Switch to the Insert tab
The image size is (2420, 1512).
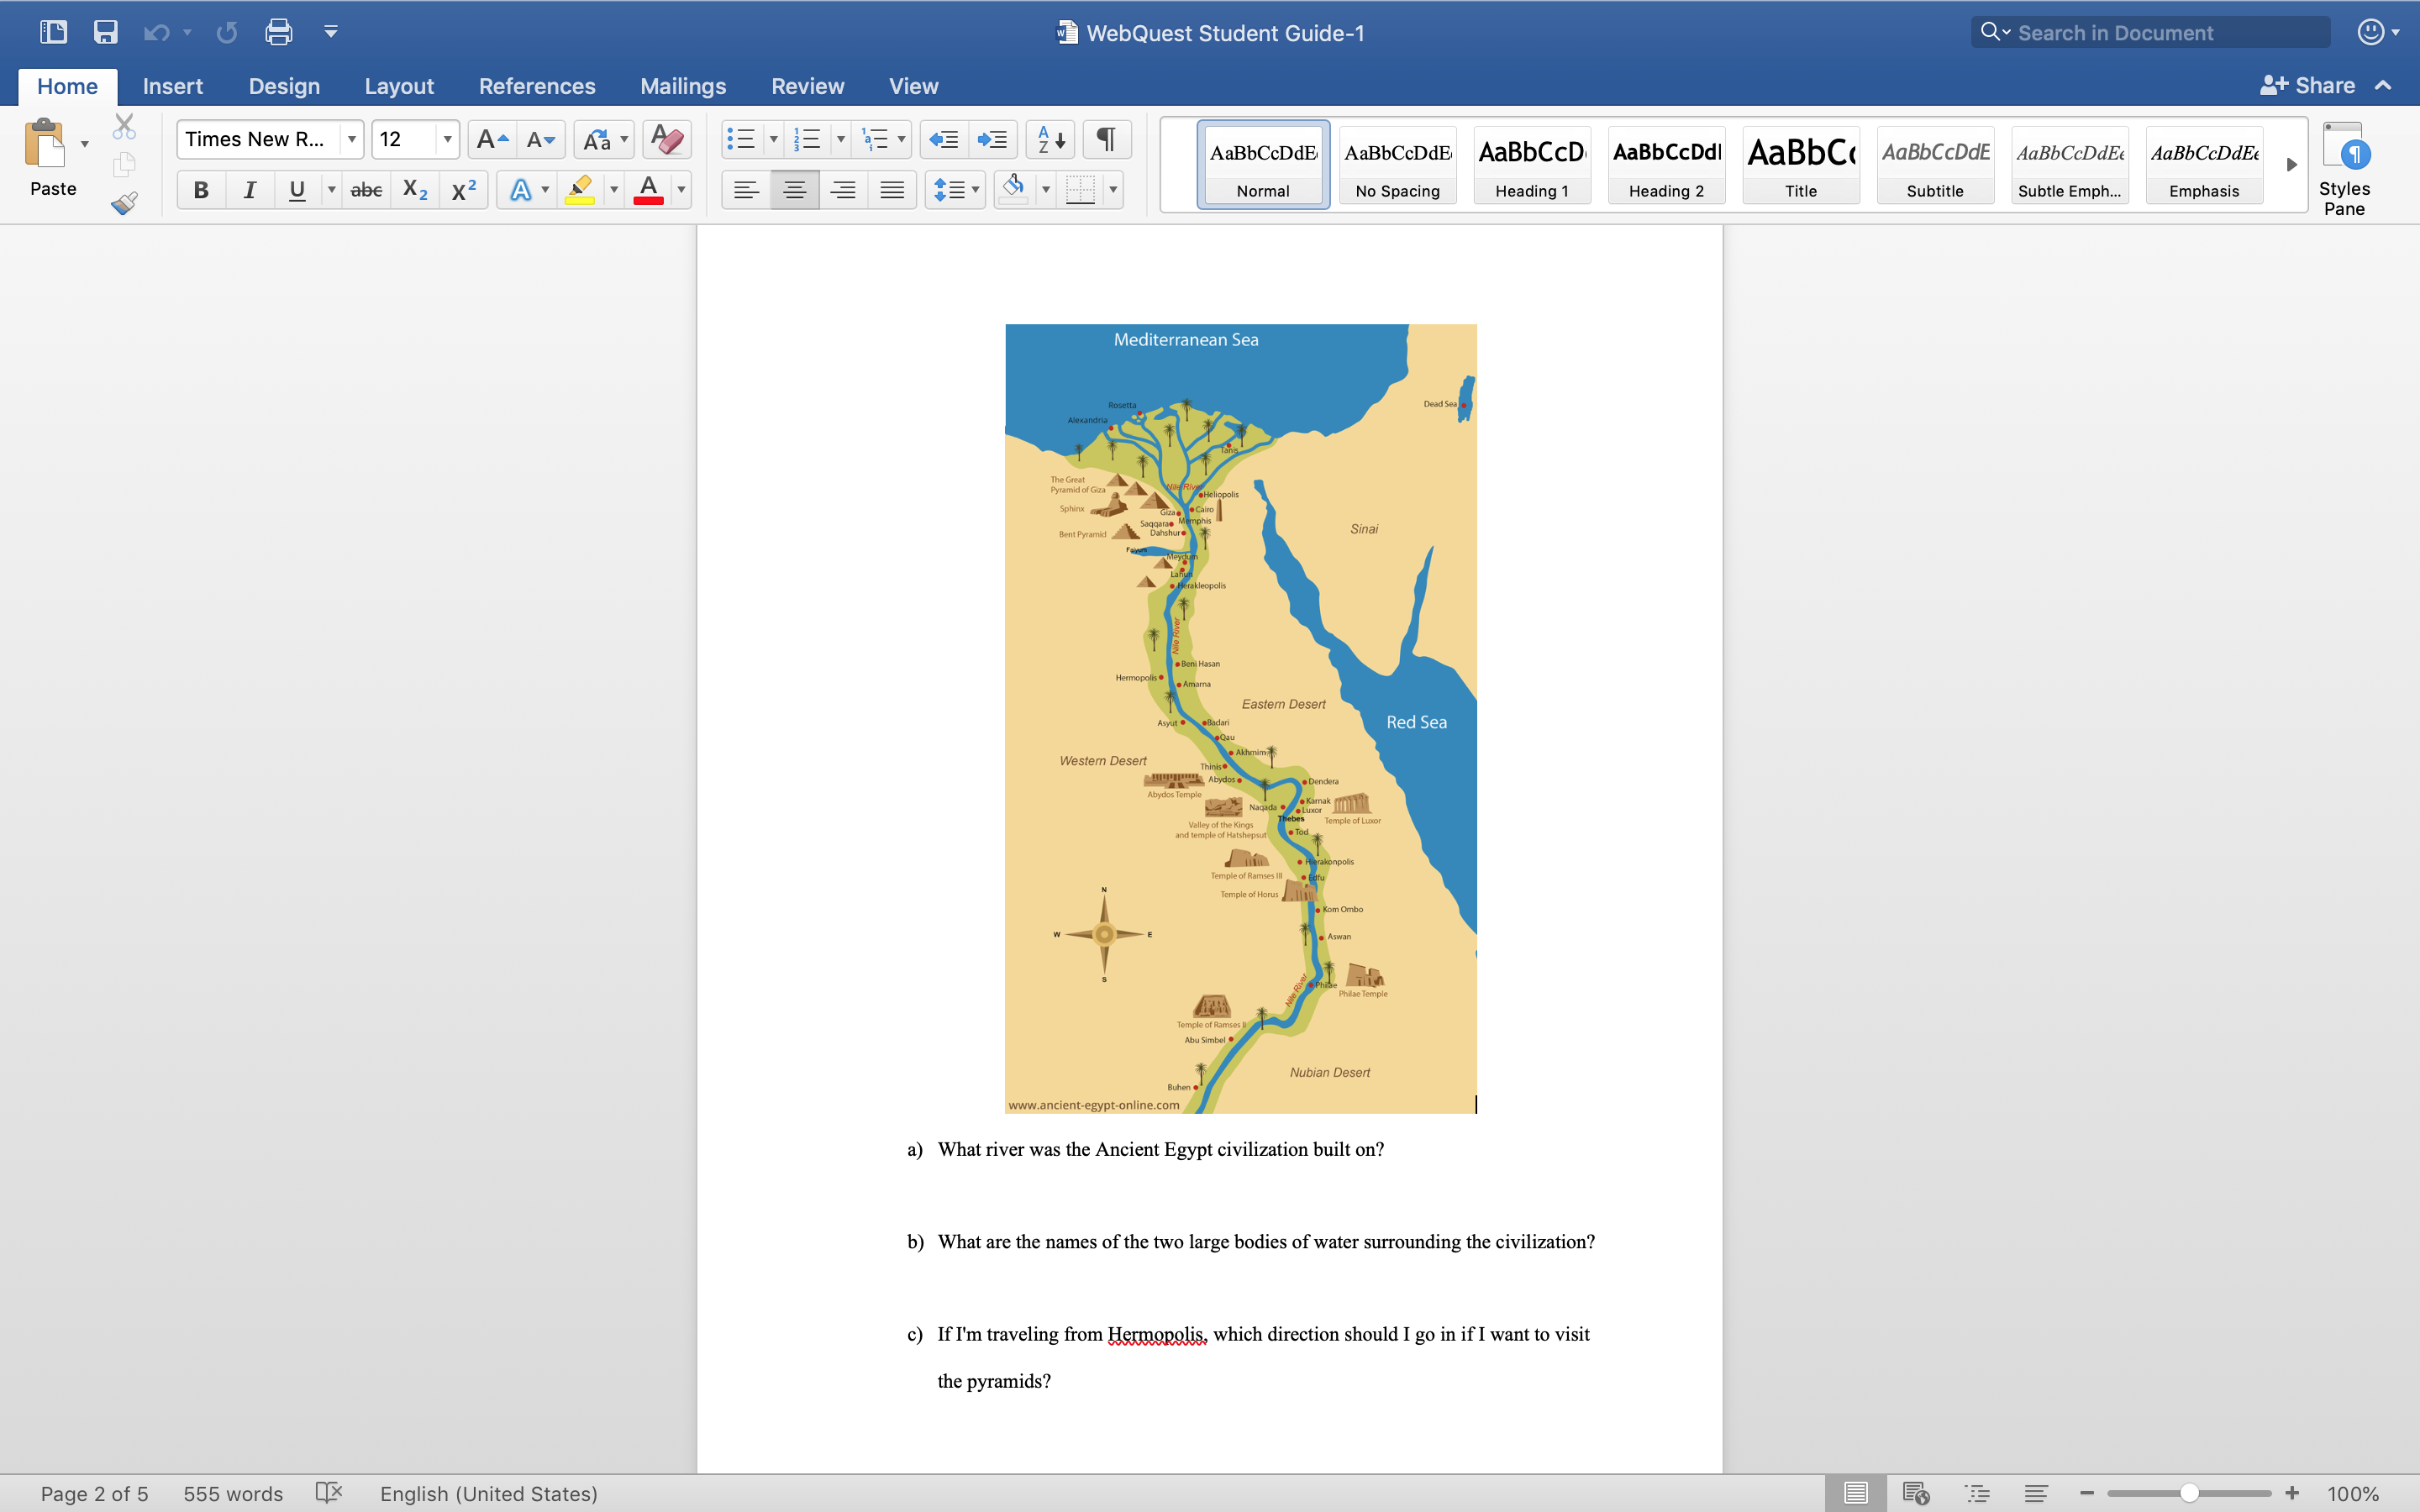click(x=172, y=86)
